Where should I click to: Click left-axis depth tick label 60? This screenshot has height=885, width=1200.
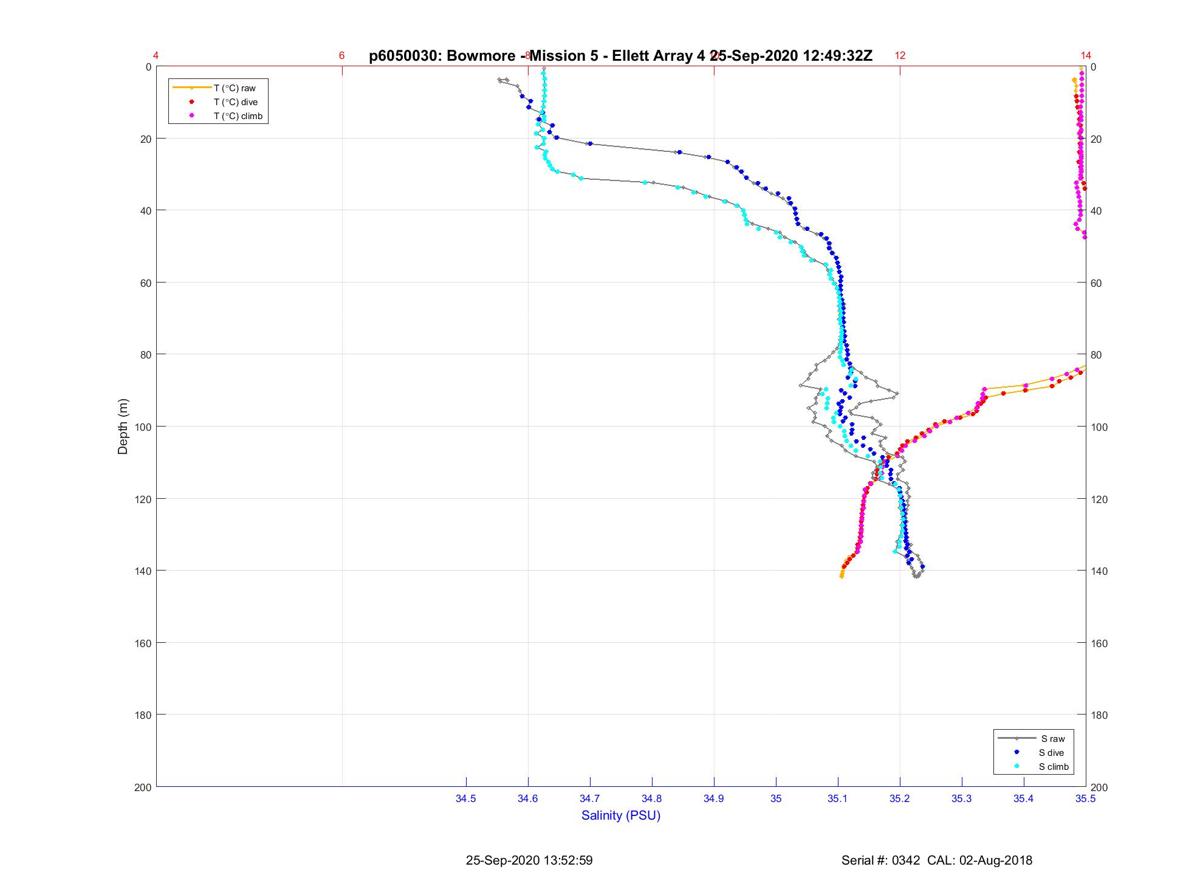(146, 283)
